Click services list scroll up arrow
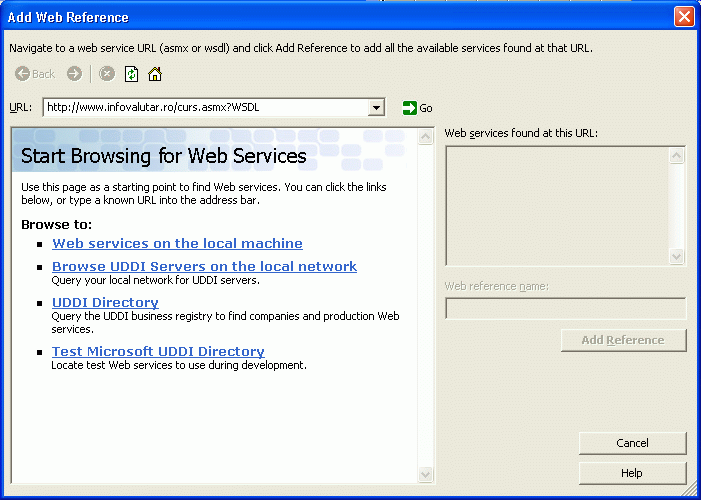Screen dimensions: 701x500 676,156
